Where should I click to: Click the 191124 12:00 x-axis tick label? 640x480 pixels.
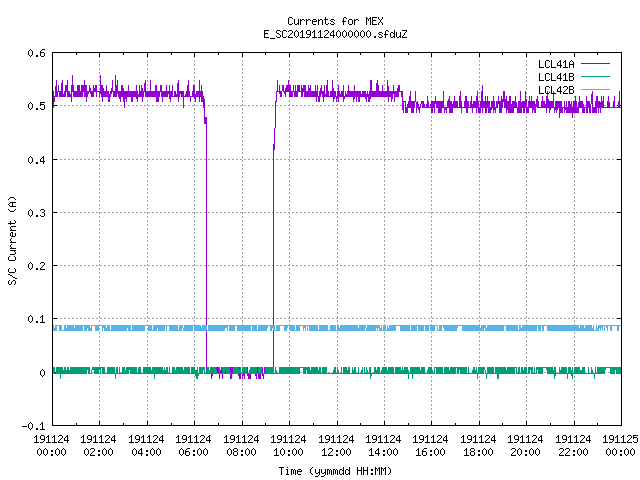(x=336, y=445)
